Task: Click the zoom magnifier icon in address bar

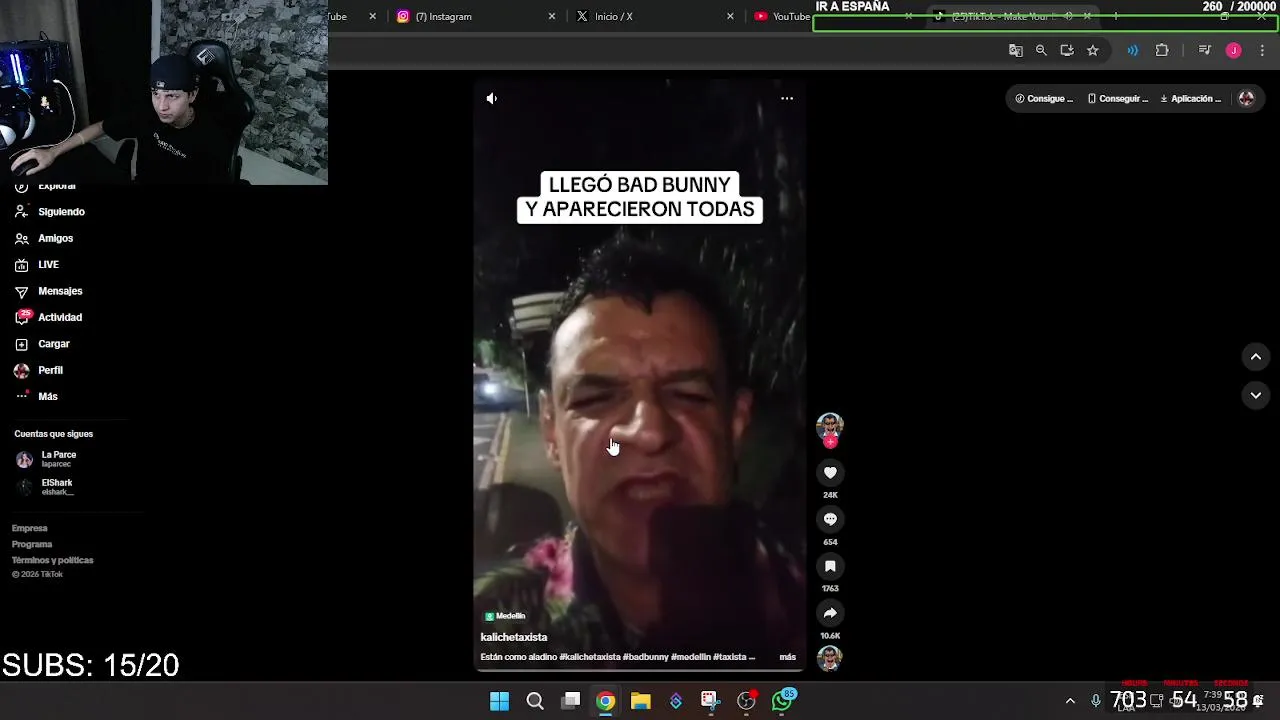Action: 1041,50
